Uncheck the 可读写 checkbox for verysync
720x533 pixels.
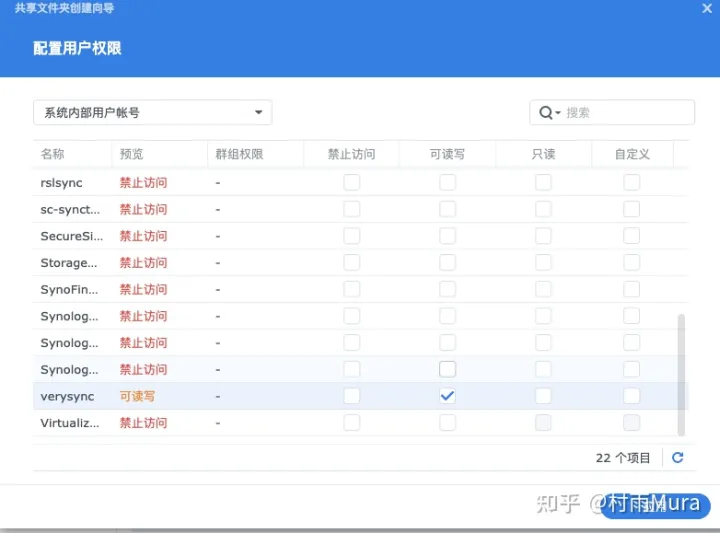[448, 396]
